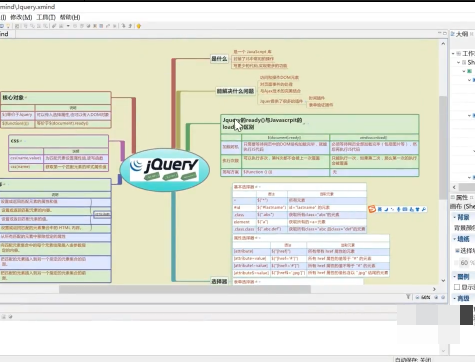Toggle the 显示图例 checkbox

(457, 287)
